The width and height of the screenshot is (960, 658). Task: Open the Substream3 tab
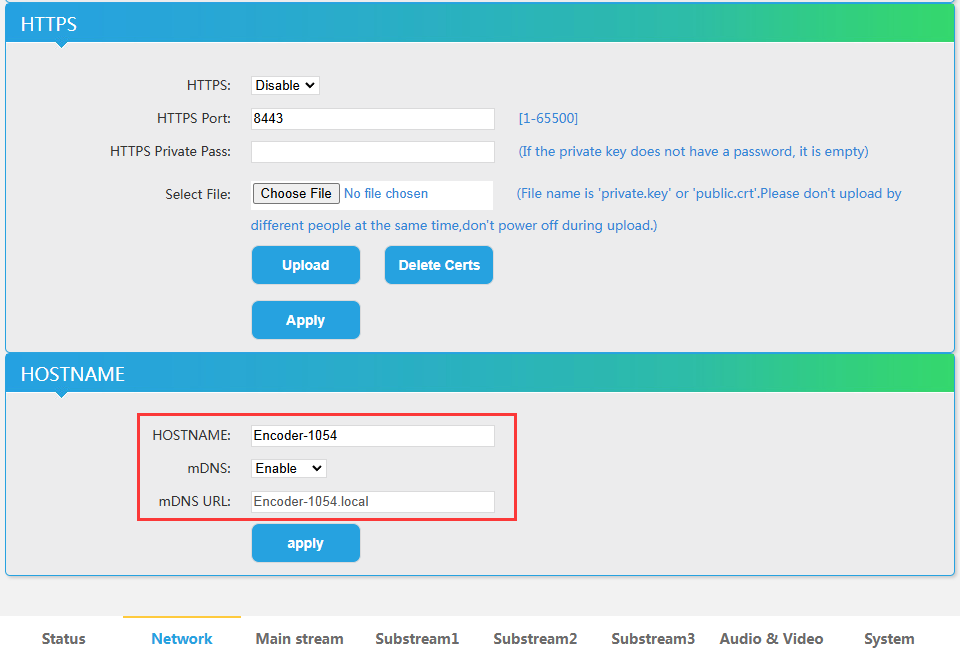(653, 638)
